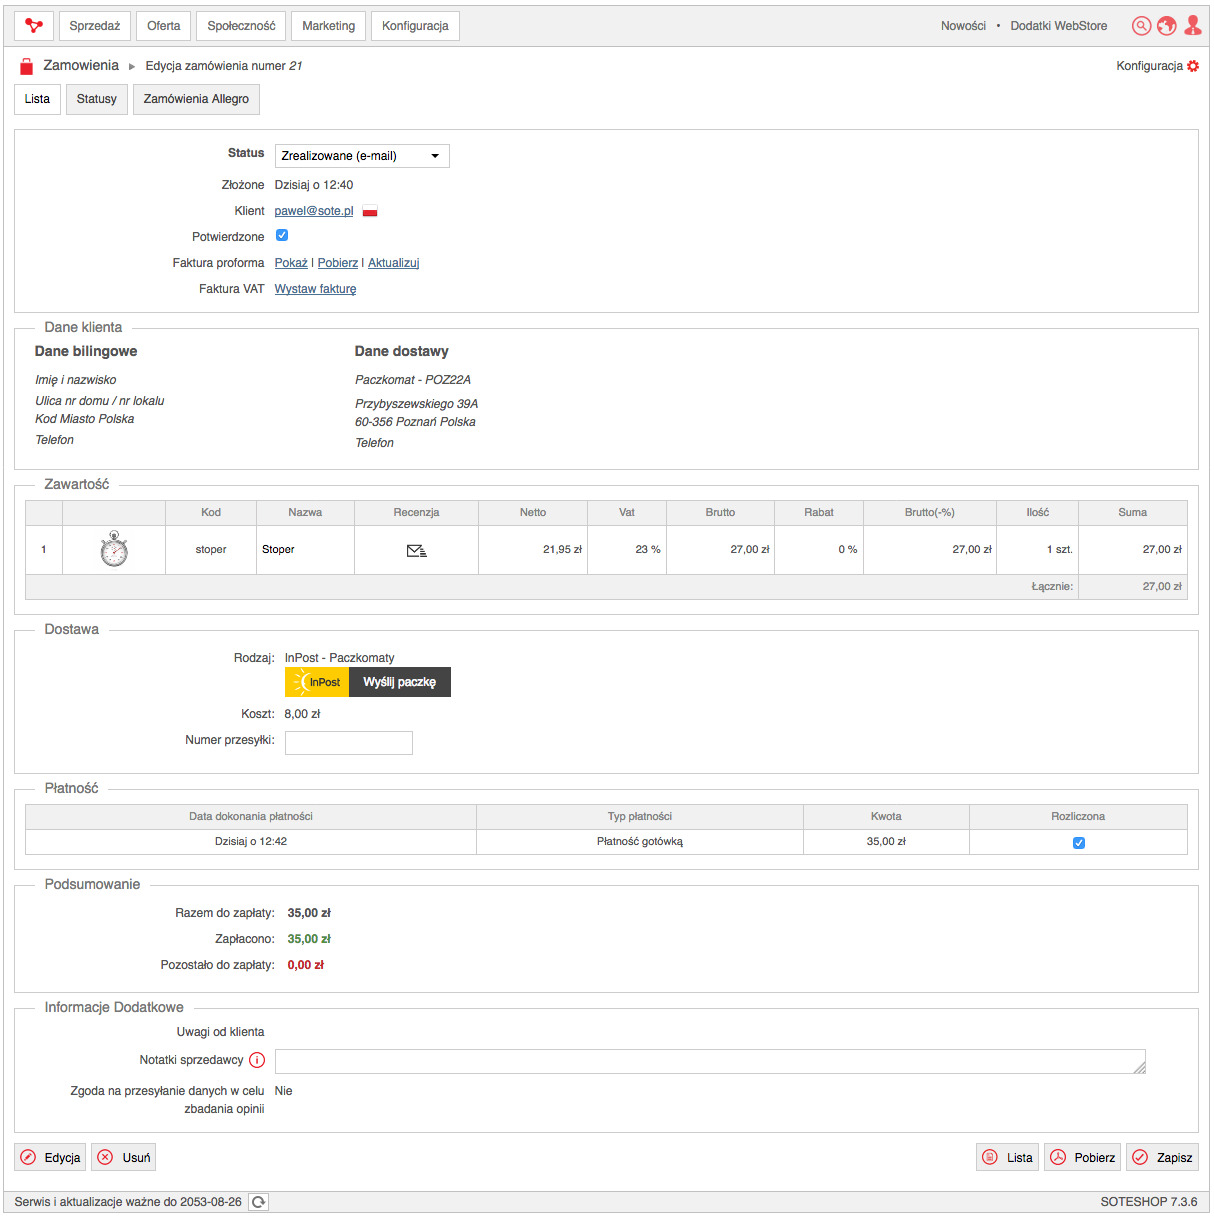Click the '23 %' Vat cell
The width and height of the screenshot is (1214, 1217).
click(627, 550)
